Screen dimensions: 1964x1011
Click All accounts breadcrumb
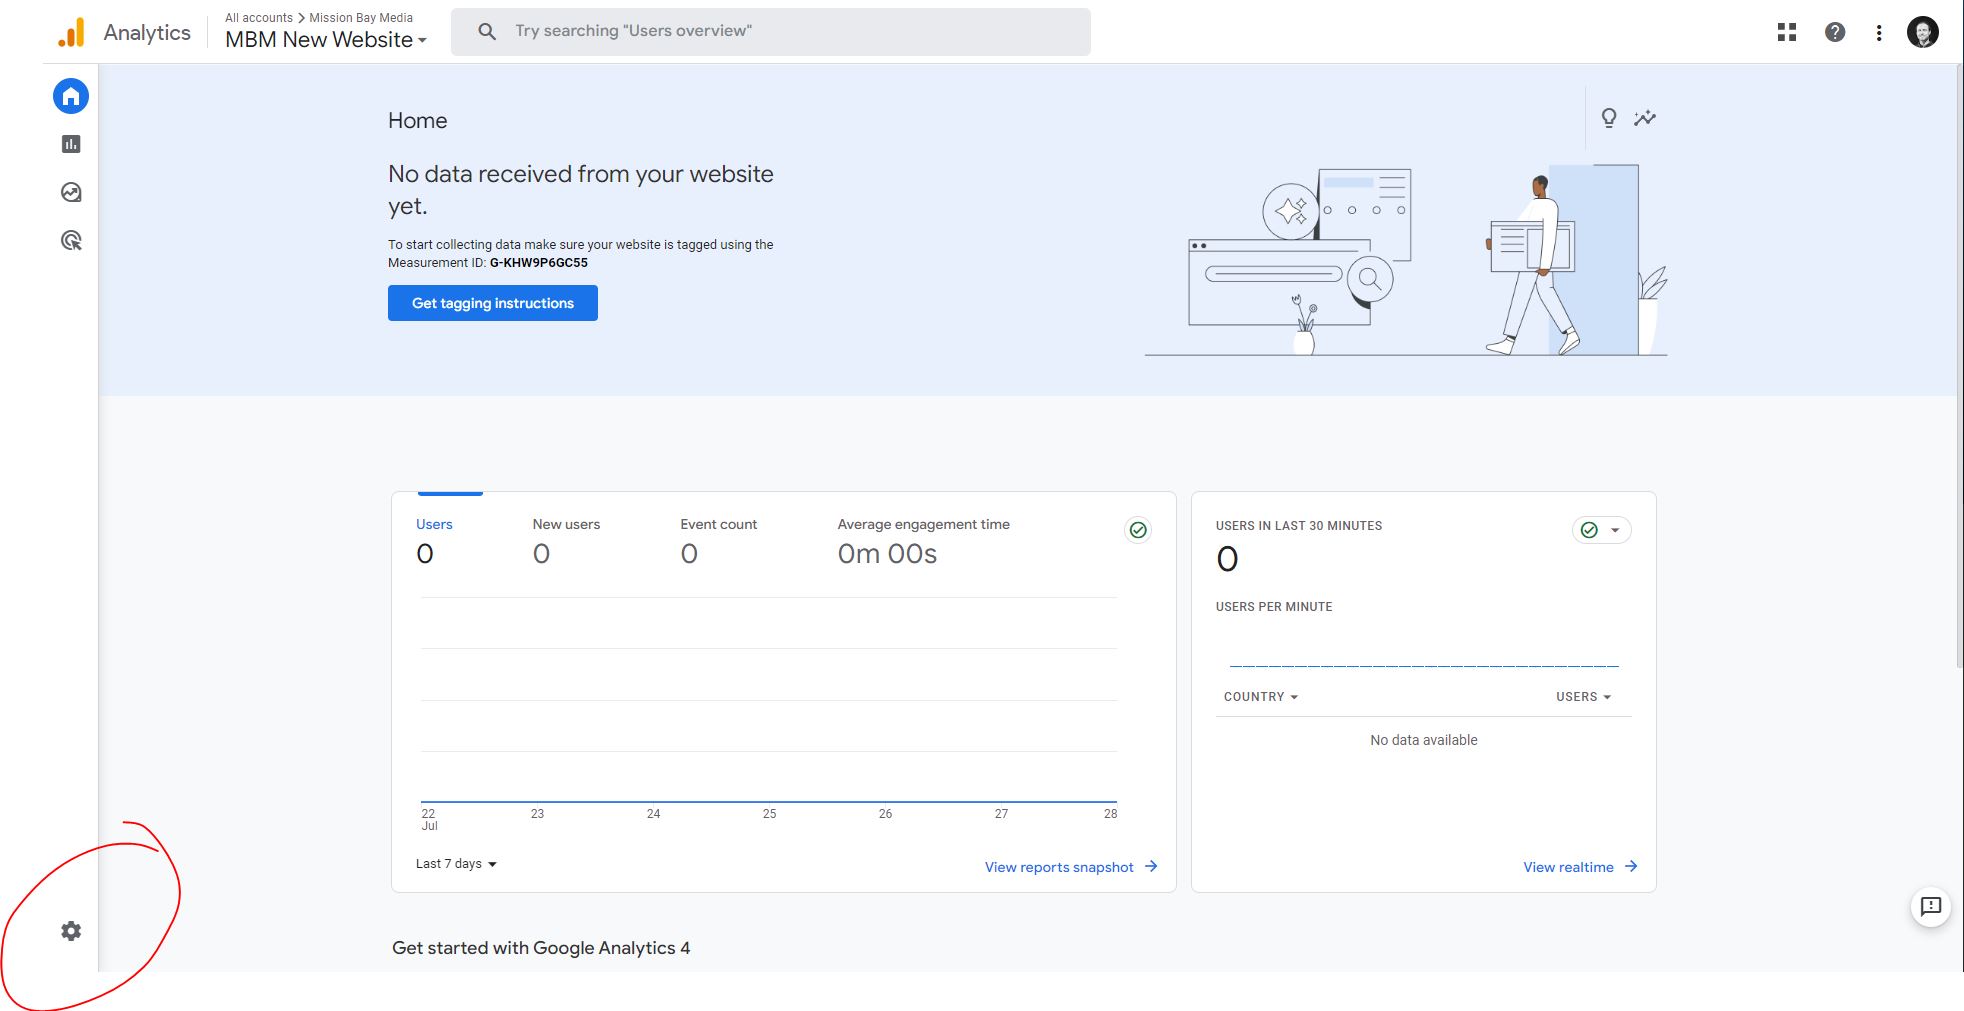pos(259,18)
